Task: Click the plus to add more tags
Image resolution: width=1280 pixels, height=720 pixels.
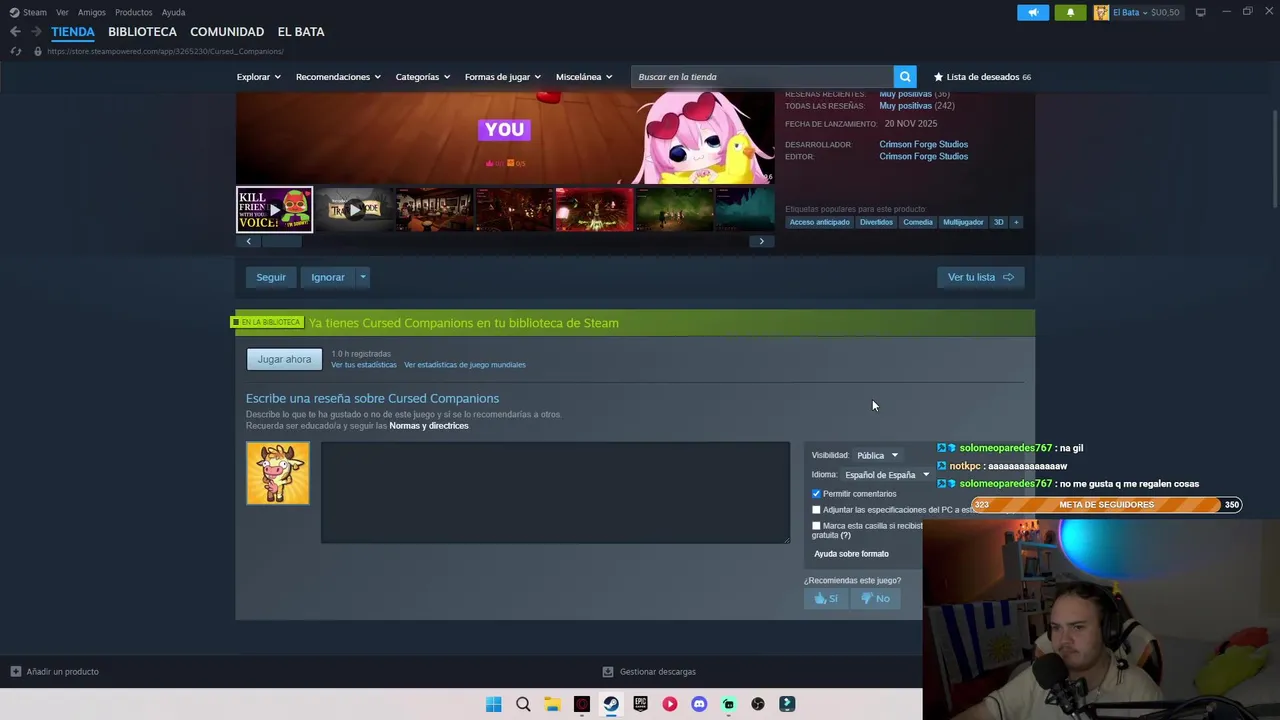Action: (x=1016, y=222)
